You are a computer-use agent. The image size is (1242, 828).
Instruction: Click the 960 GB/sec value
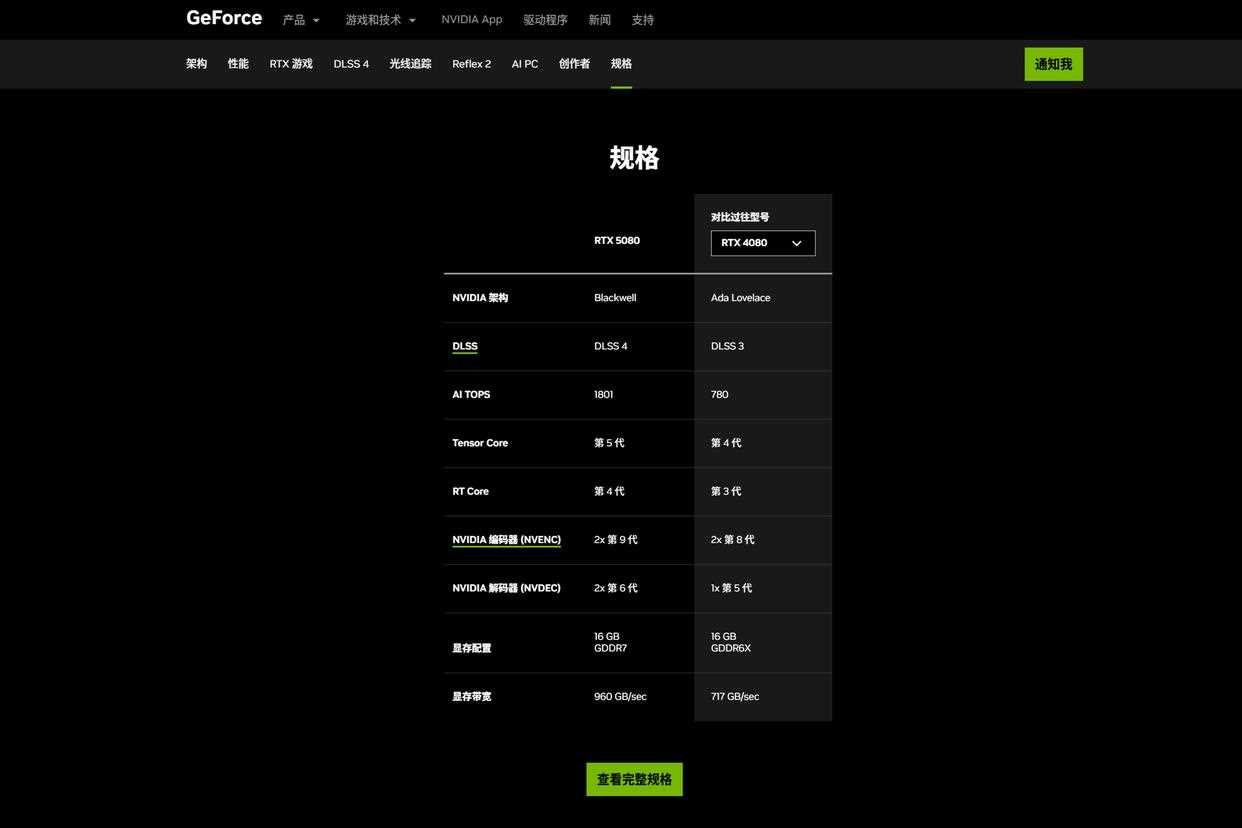[x=620, y=697]
